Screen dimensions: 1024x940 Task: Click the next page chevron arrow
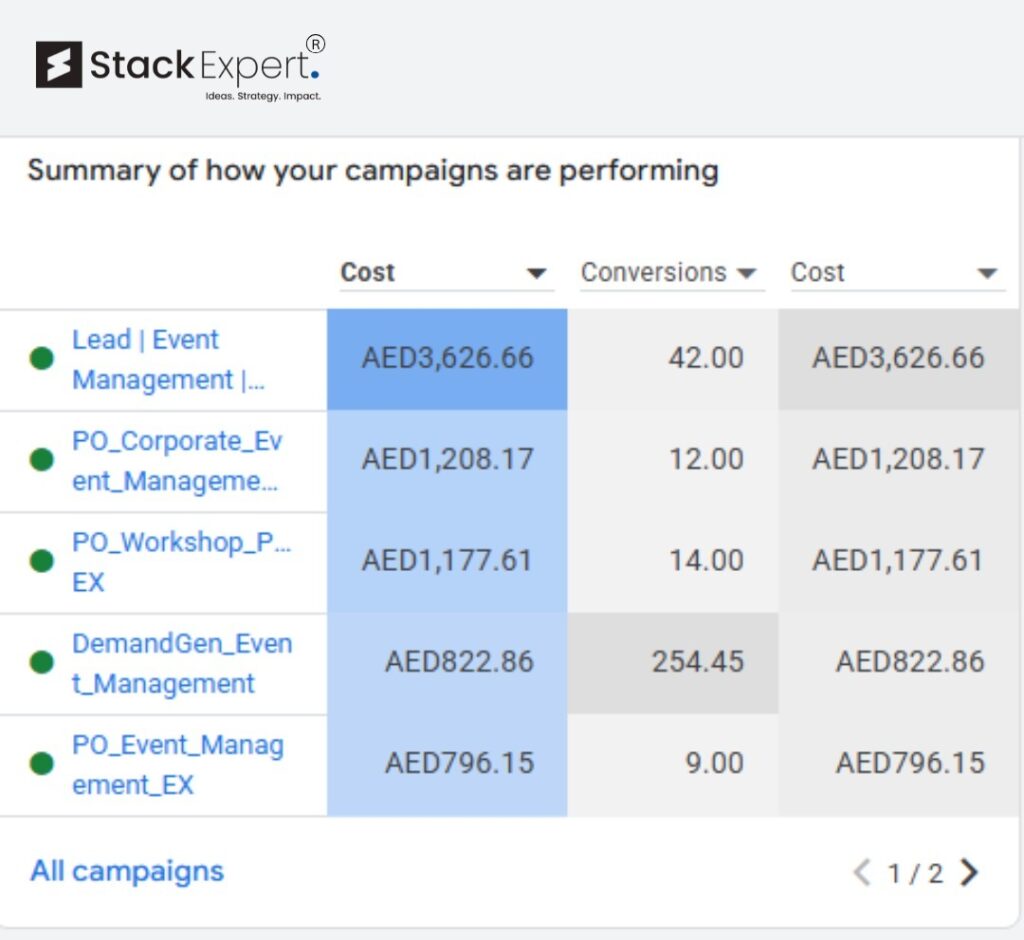[969, 872]
